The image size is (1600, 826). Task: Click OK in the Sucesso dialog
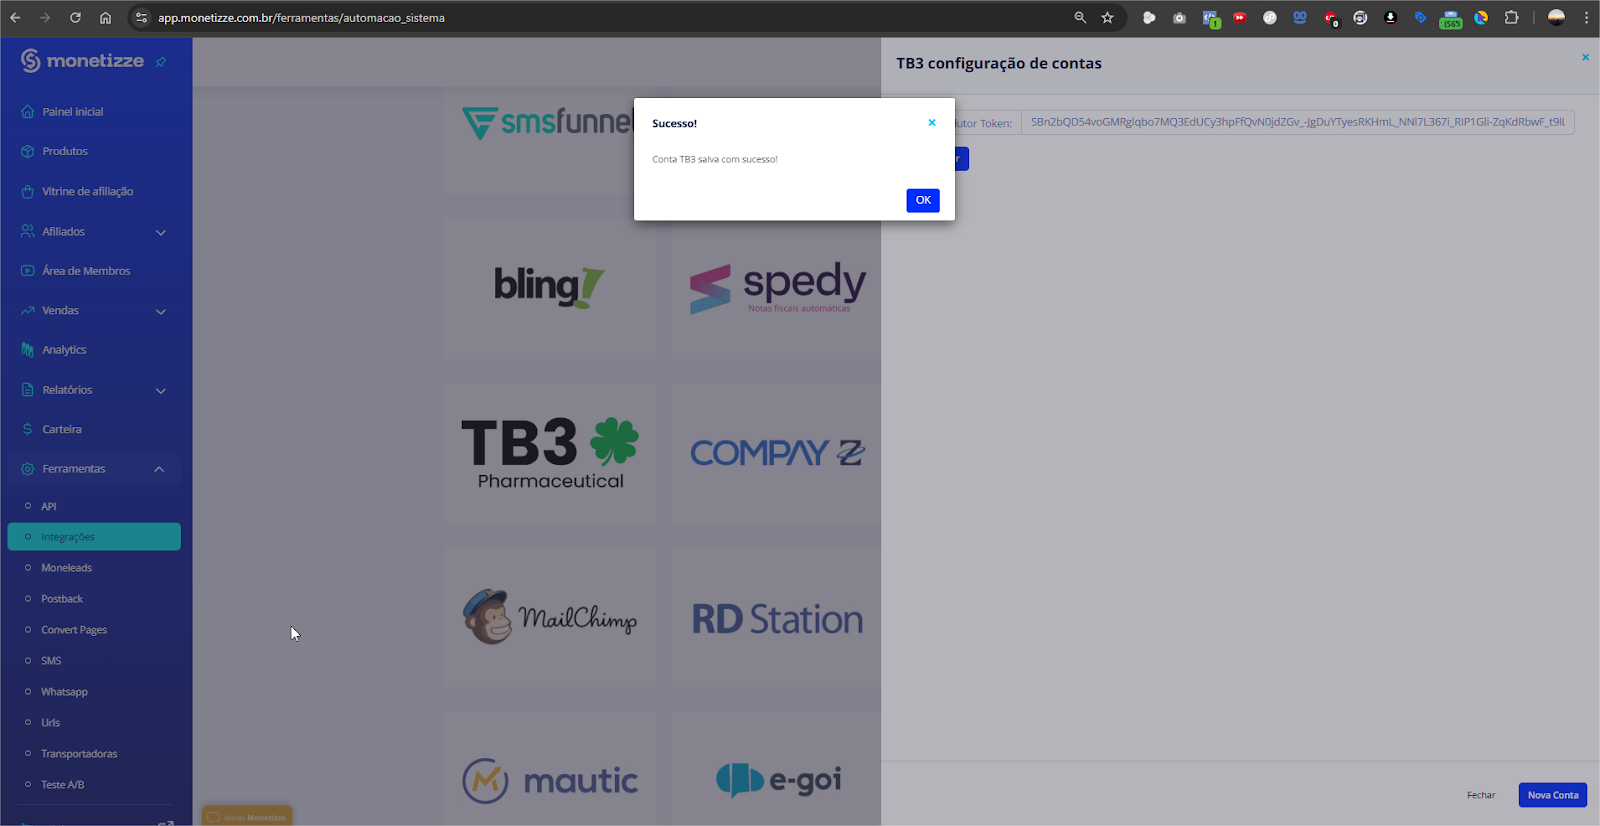(922, 200)
